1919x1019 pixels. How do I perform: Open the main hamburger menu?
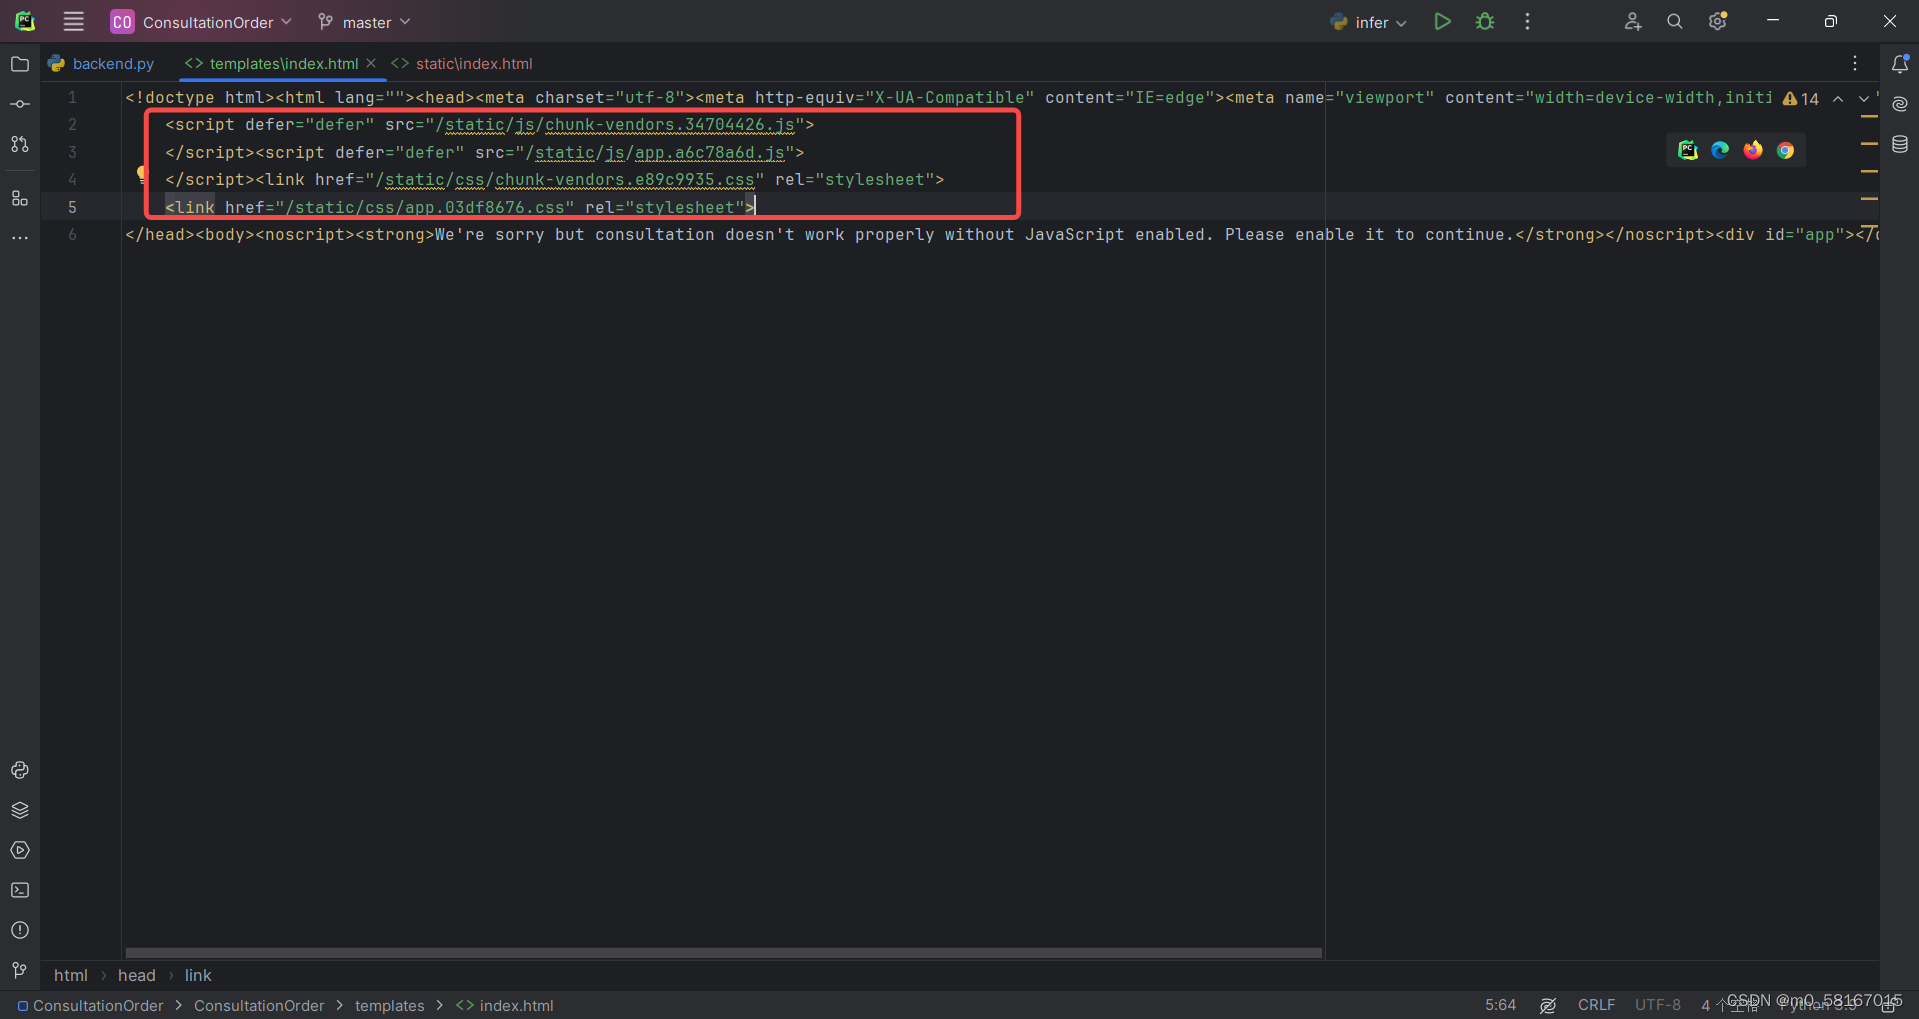coord(73,21)
